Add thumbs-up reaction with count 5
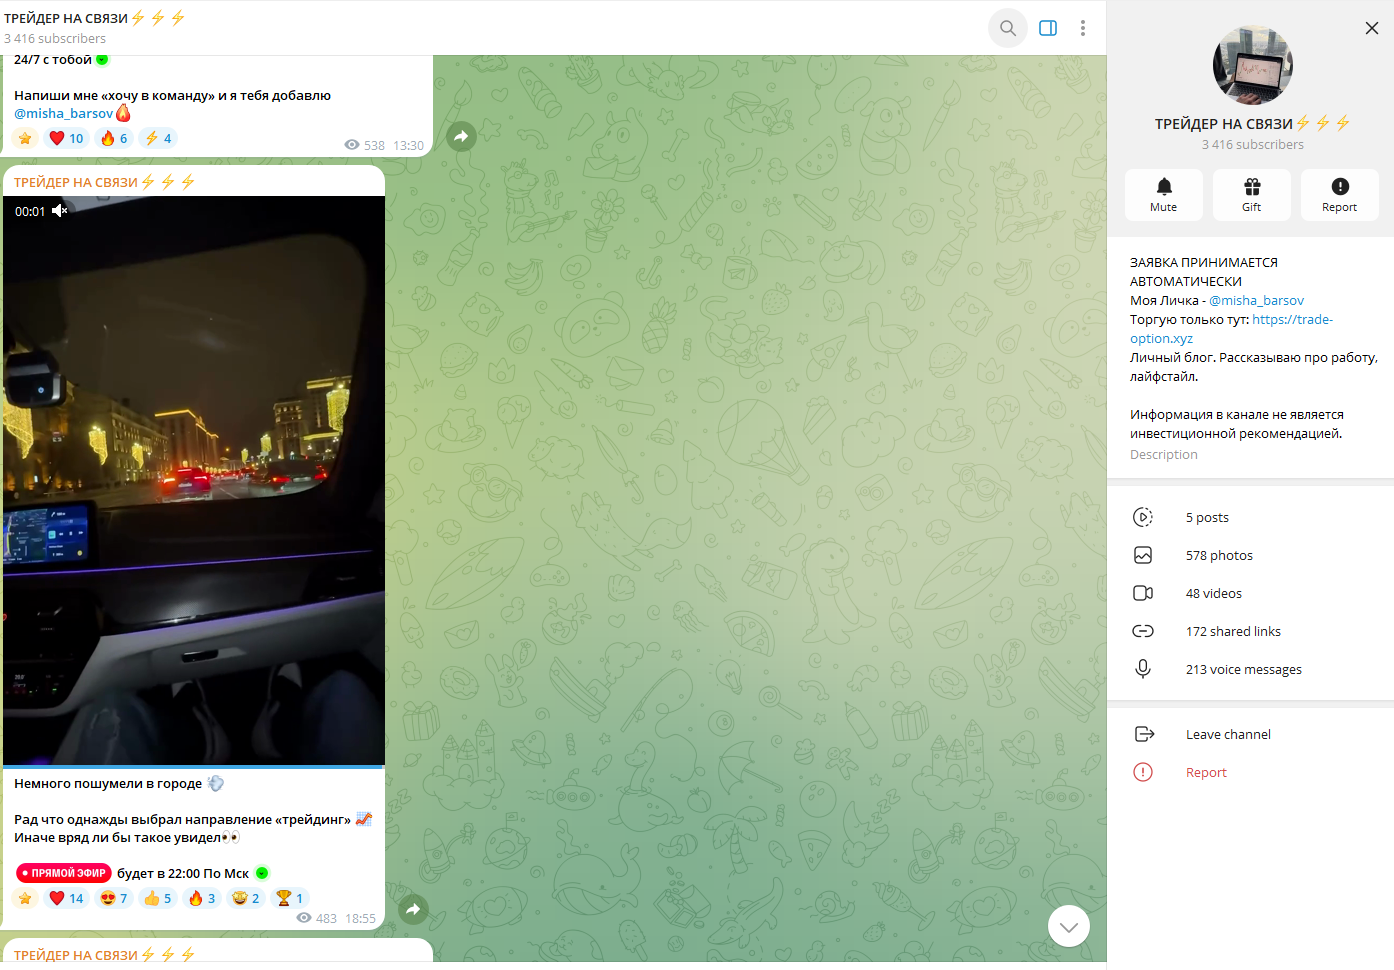1394x970 pixels. (x=158, y=898)
